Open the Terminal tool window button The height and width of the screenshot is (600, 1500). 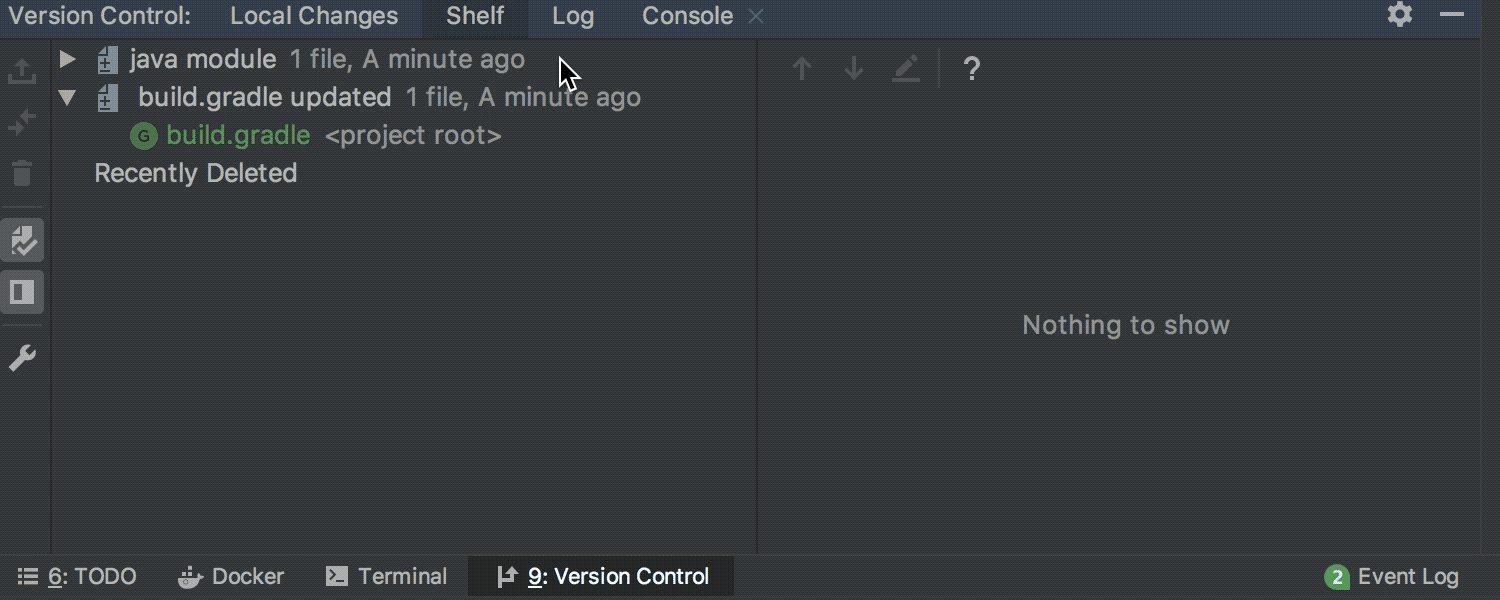click(387, 577)
